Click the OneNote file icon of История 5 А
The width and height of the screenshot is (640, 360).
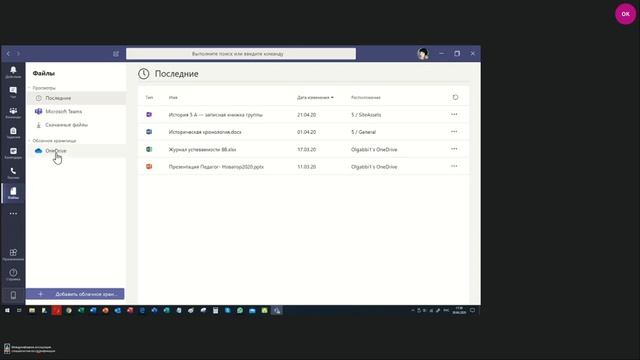pyautogui.click(x=149, y=115)
